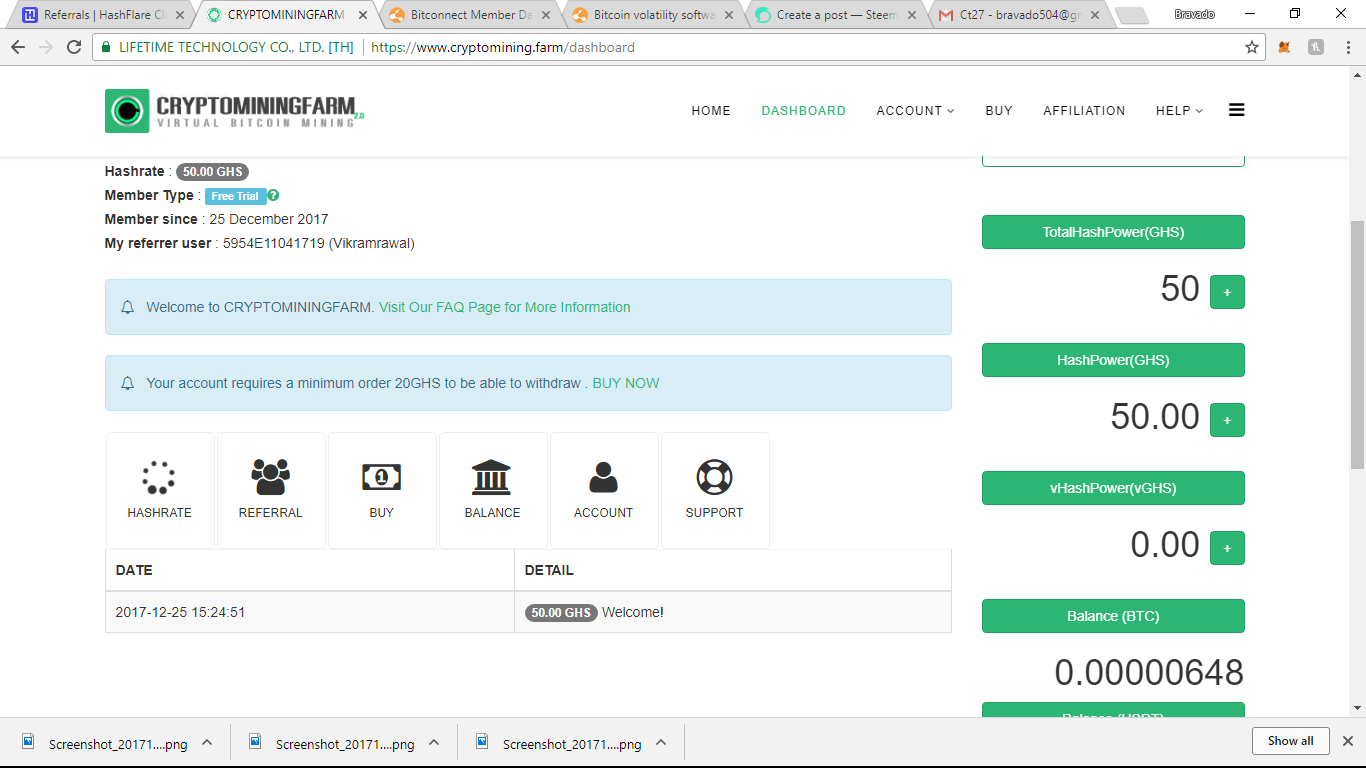1366x768 pixels.
Task: Open the Bravado profile button
Action: coord(1194,14)
